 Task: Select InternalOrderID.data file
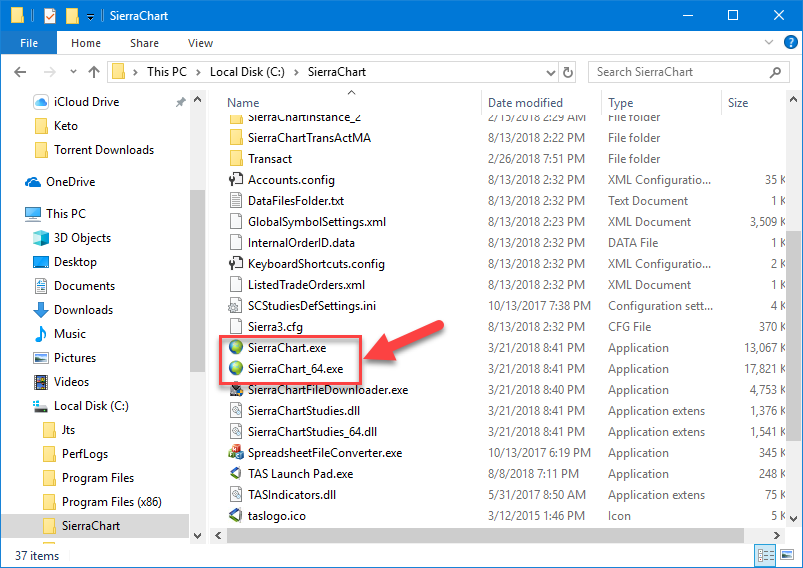[x=301, y=243]
